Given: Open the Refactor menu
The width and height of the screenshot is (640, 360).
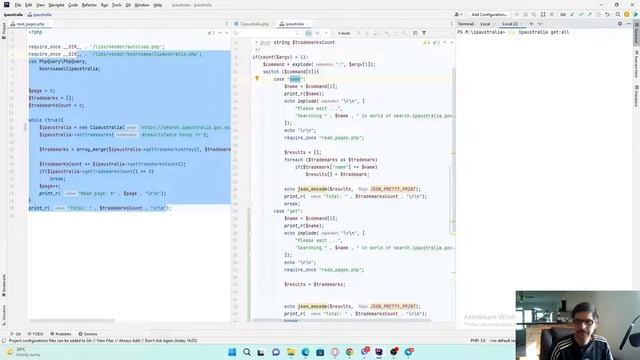Looking at the screenshot, I should pos(89,5).
